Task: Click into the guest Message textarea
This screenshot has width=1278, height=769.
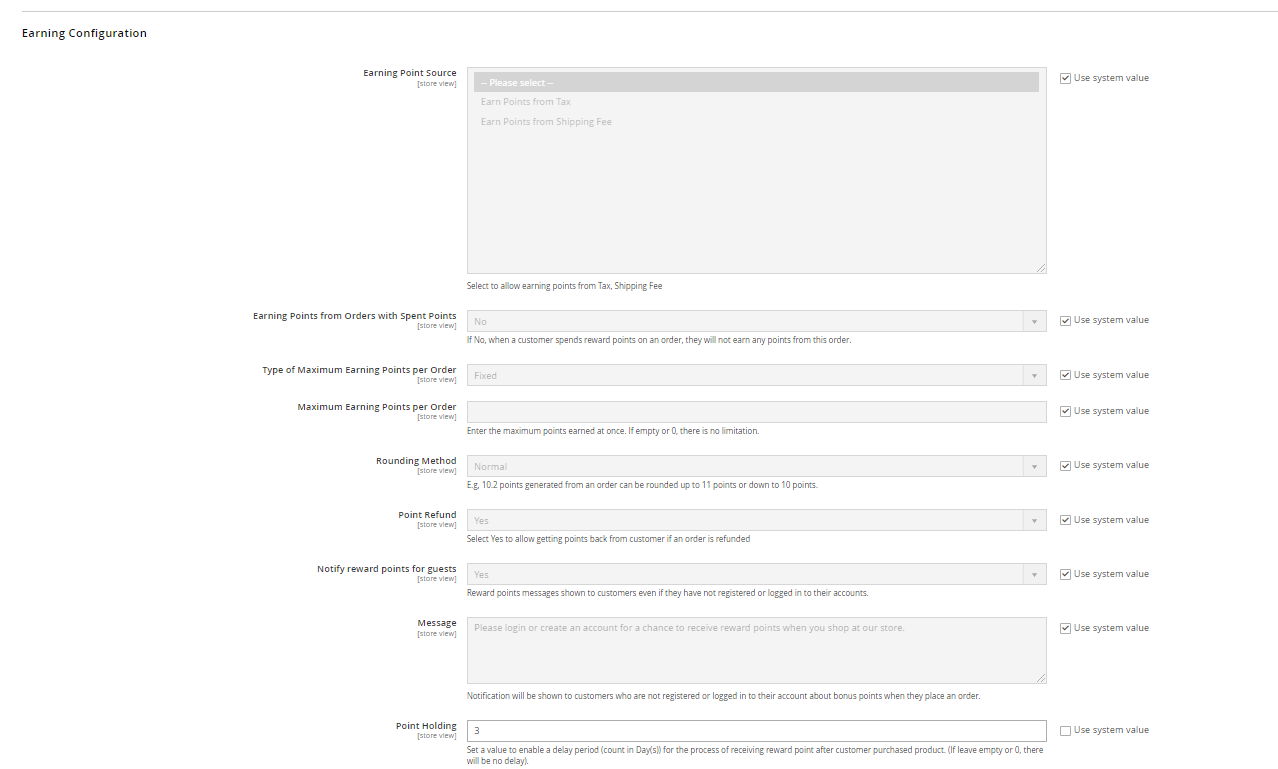Action: [x=756, y=650]
